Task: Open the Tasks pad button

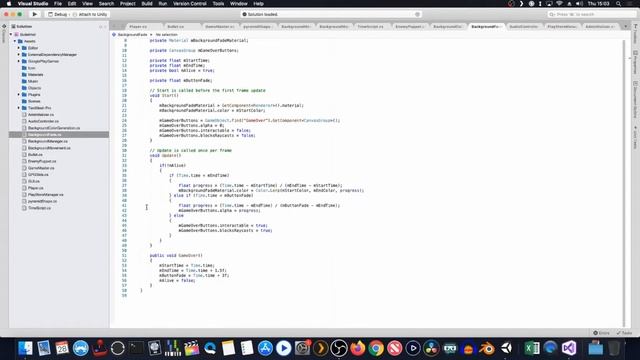Action: tap(624, 333)
